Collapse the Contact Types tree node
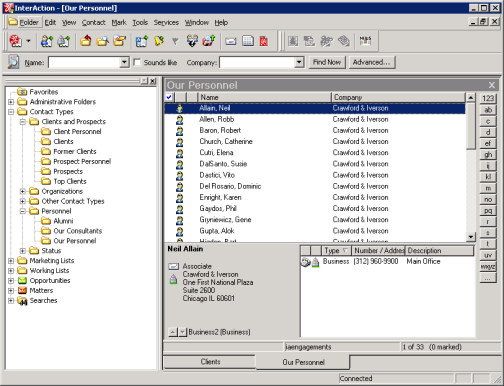Screen dimensions: 504x386 pos(11,112)
